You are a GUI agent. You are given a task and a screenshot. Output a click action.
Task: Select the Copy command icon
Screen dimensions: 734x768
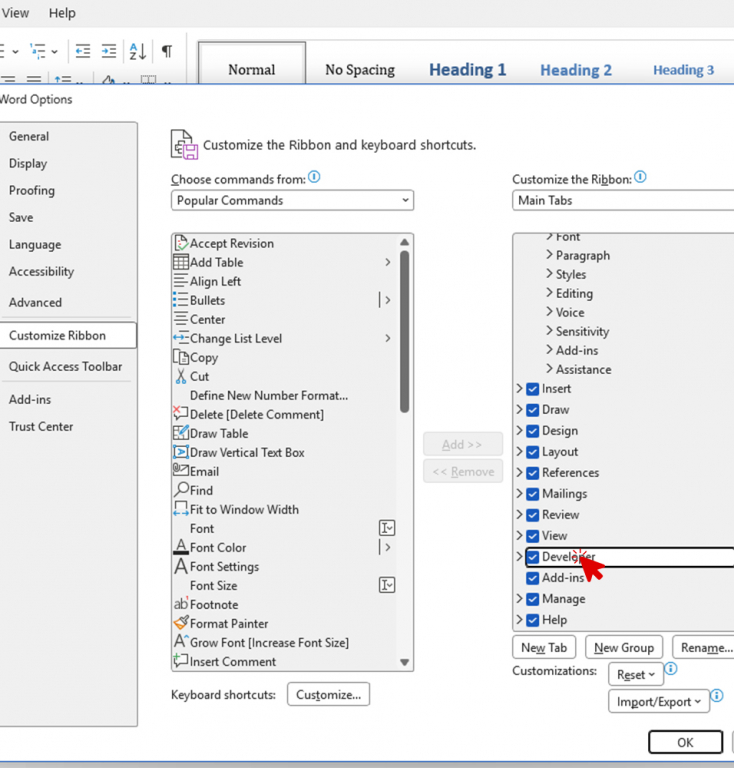pos(181,357)
